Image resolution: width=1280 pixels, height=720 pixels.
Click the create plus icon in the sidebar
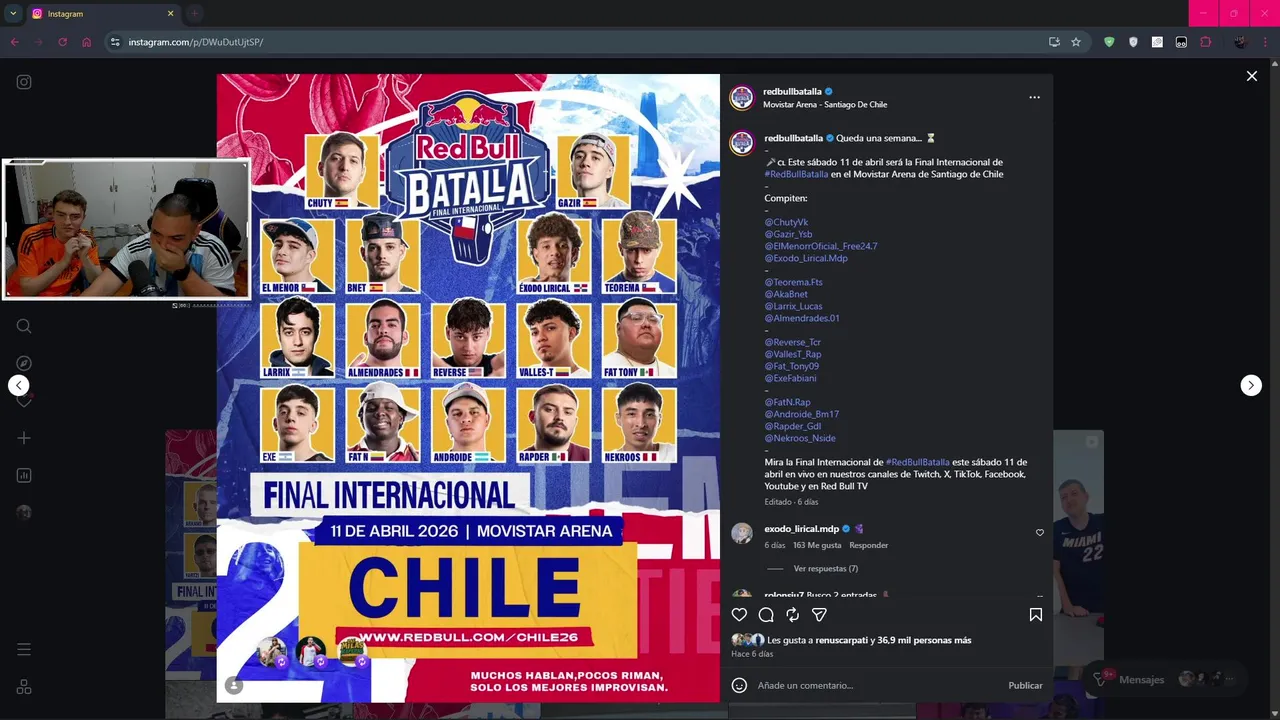[24, 438]
